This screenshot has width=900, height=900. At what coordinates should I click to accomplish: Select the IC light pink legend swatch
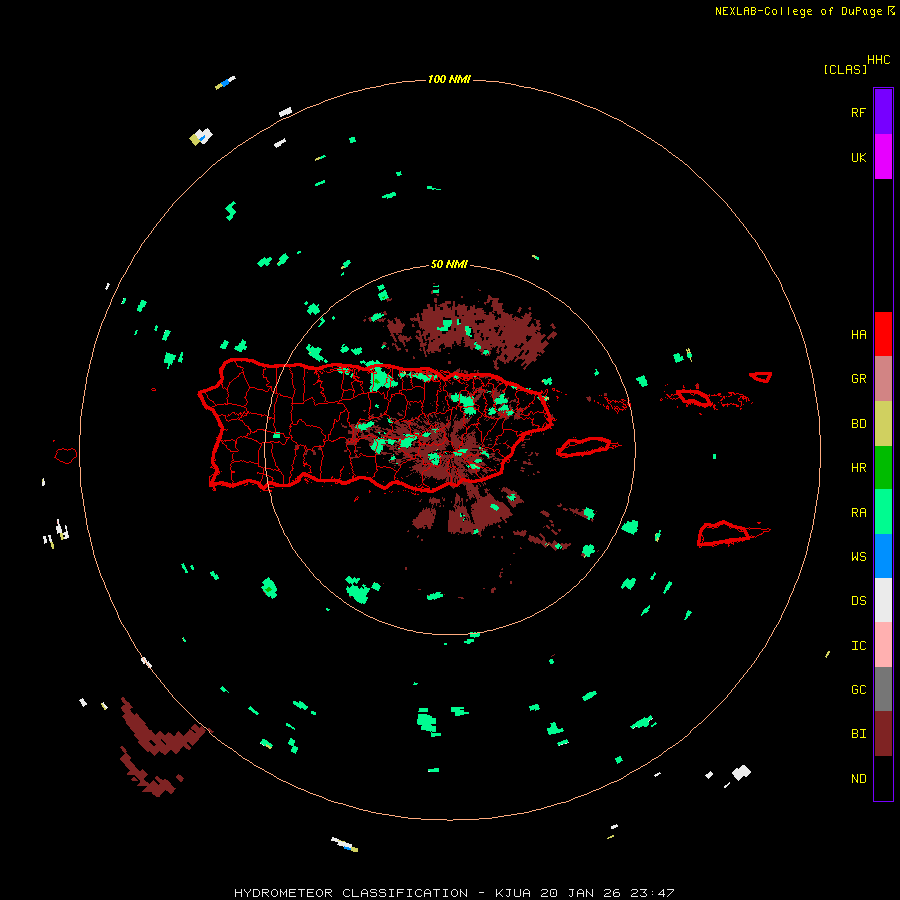tap(883, 645)
